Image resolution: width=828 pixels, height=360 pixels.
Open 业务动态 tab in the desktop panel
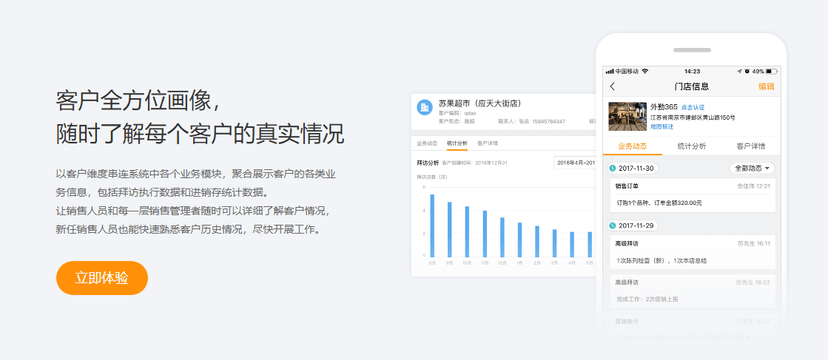pyautogui.click(x=427, y=143)
